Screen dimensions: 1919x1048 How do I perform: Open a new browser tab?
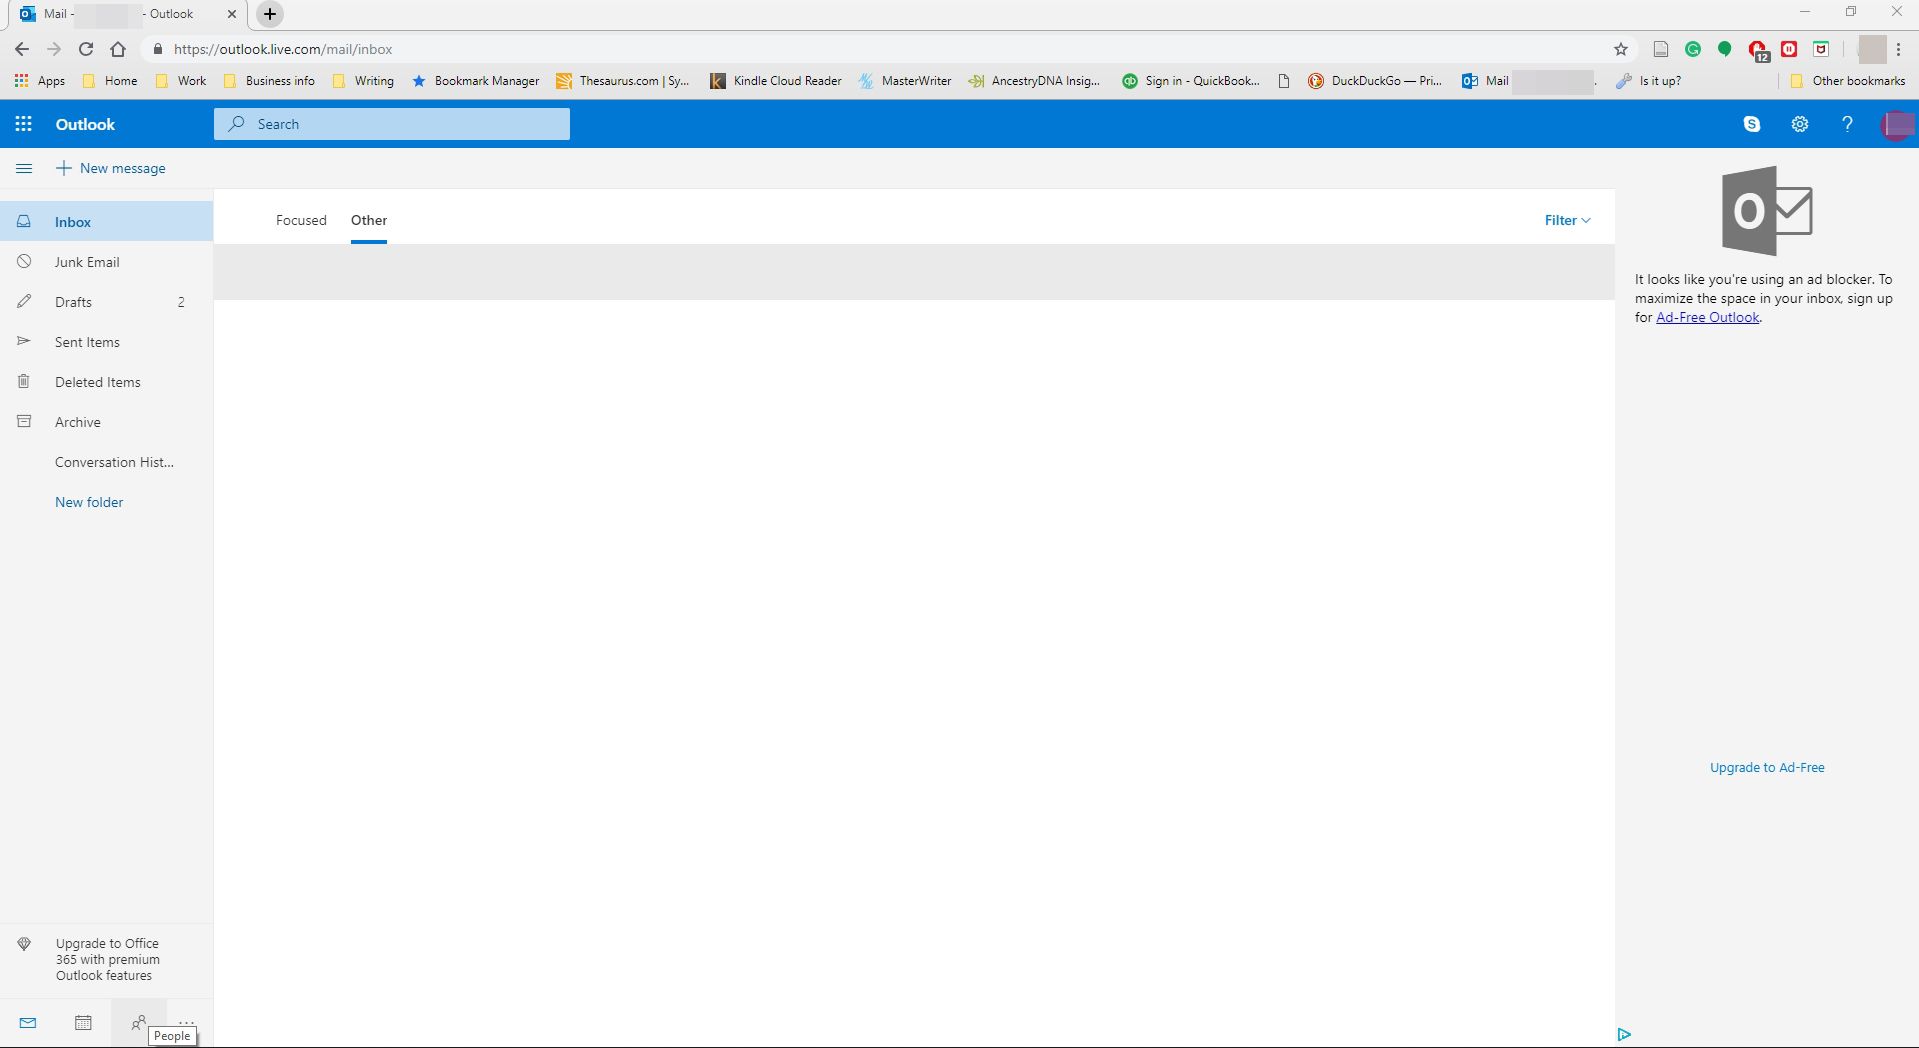click(x=270, y=14)
